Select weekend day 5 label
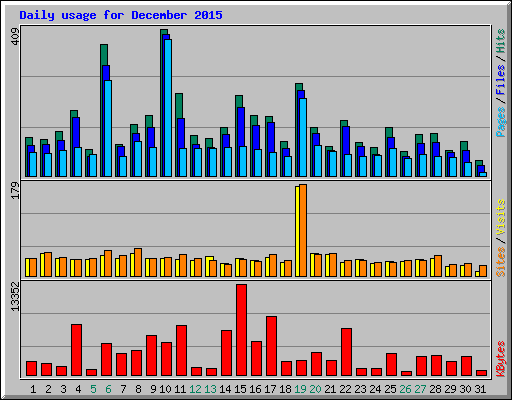 click(93, 389)
